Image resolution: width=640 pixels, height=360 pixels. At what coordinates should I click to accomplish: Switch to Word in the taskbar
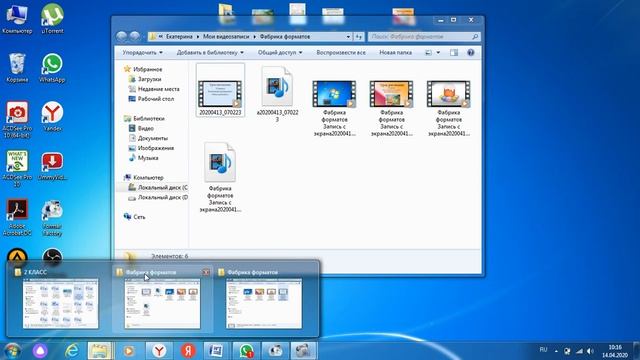point(216,351)
